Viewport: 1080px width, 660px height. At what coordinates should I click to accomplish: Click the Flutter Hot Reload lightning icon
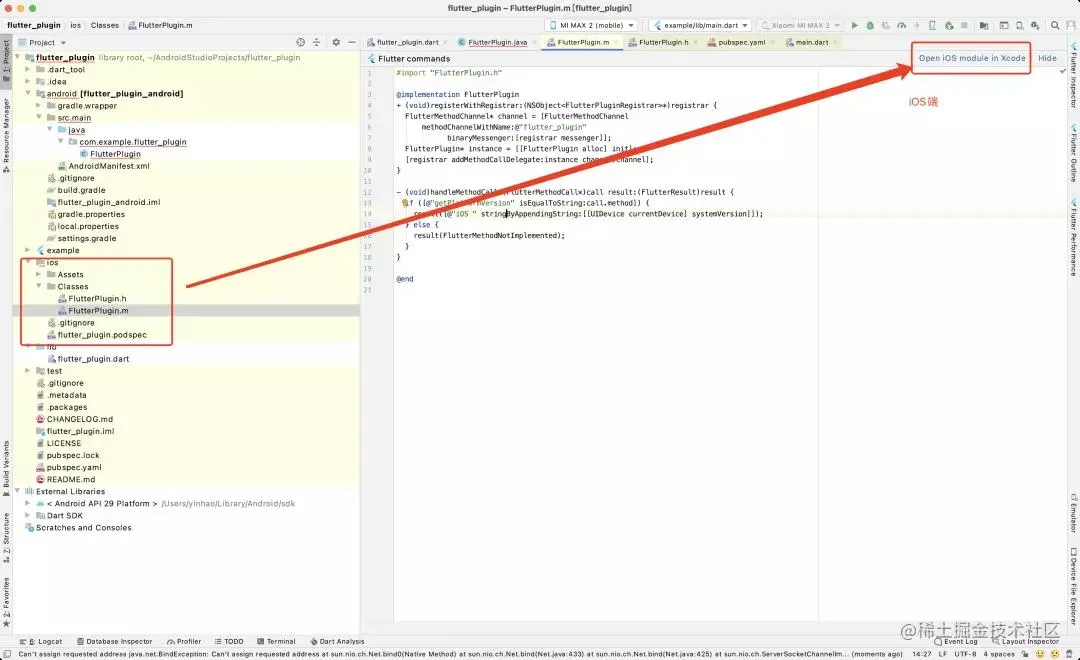coord(917,25)
